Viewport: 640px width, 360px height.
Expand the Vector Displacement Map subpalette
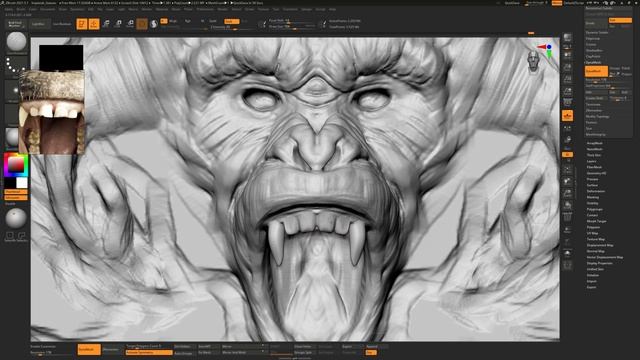coord(604,257)
